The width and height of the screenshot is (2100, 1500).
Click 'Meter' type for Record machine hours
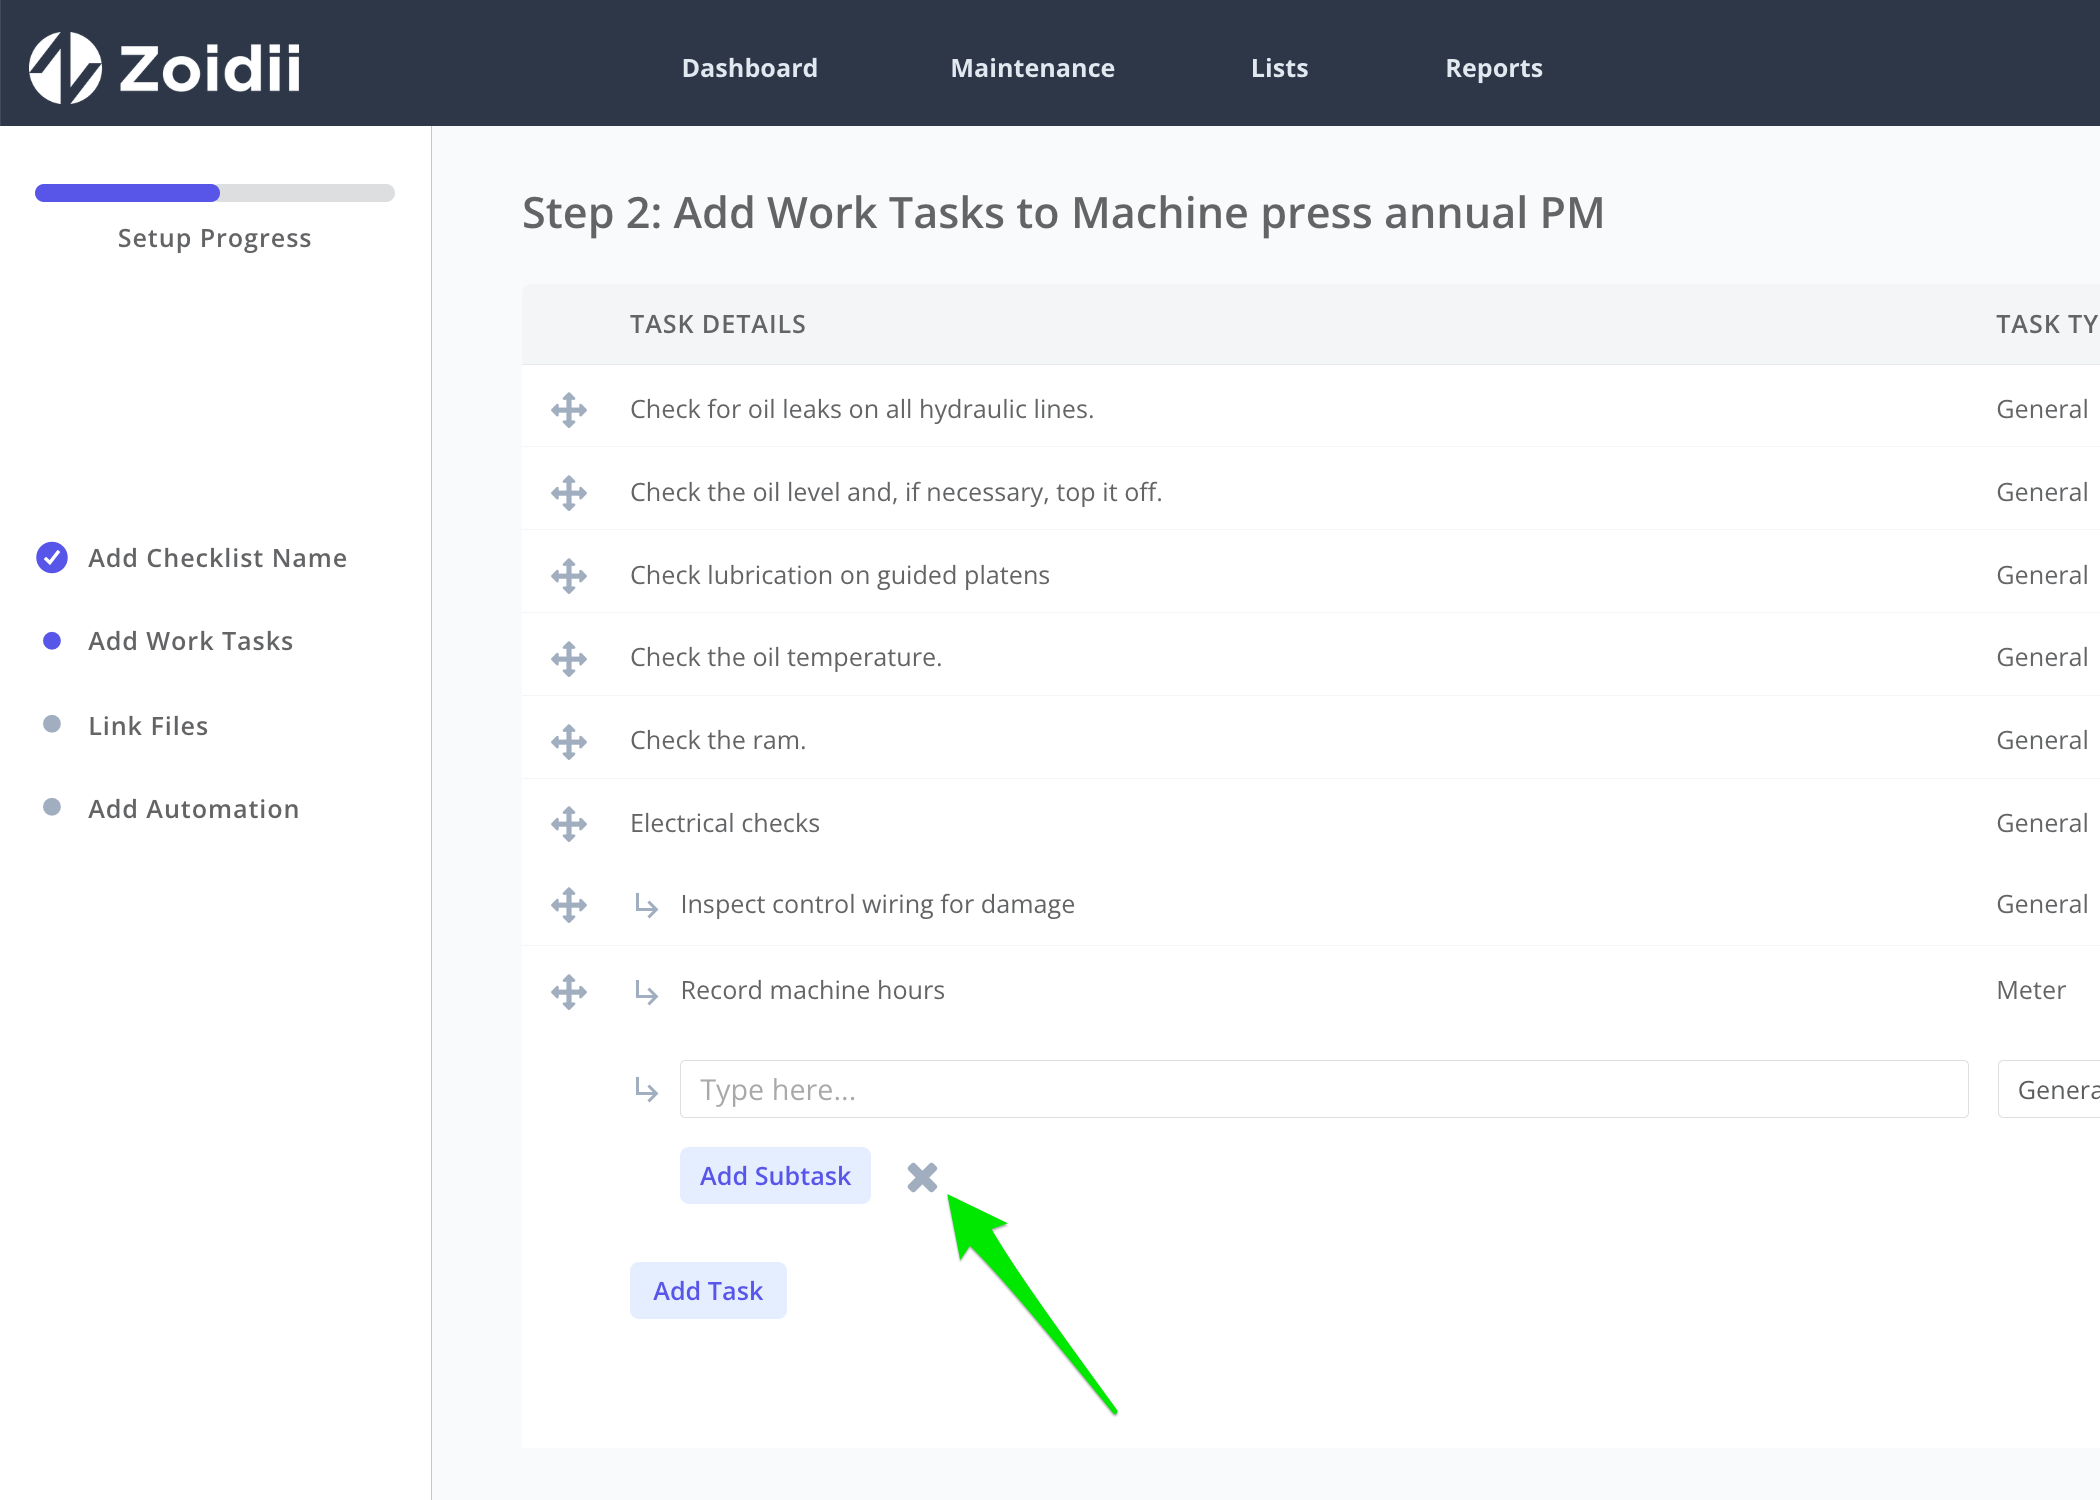(x=2031, y=990)
